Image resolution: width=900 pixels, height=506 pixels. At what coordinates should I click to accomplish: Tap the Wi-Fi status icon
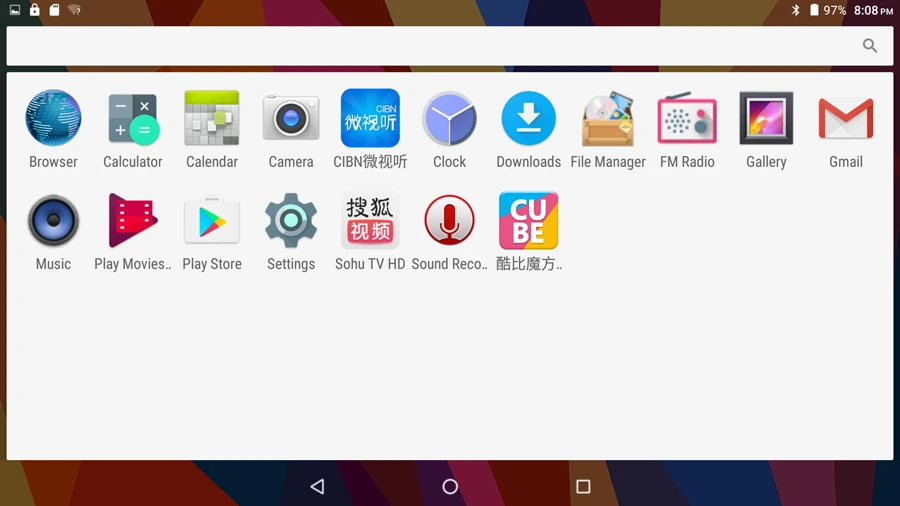point(74,10)
